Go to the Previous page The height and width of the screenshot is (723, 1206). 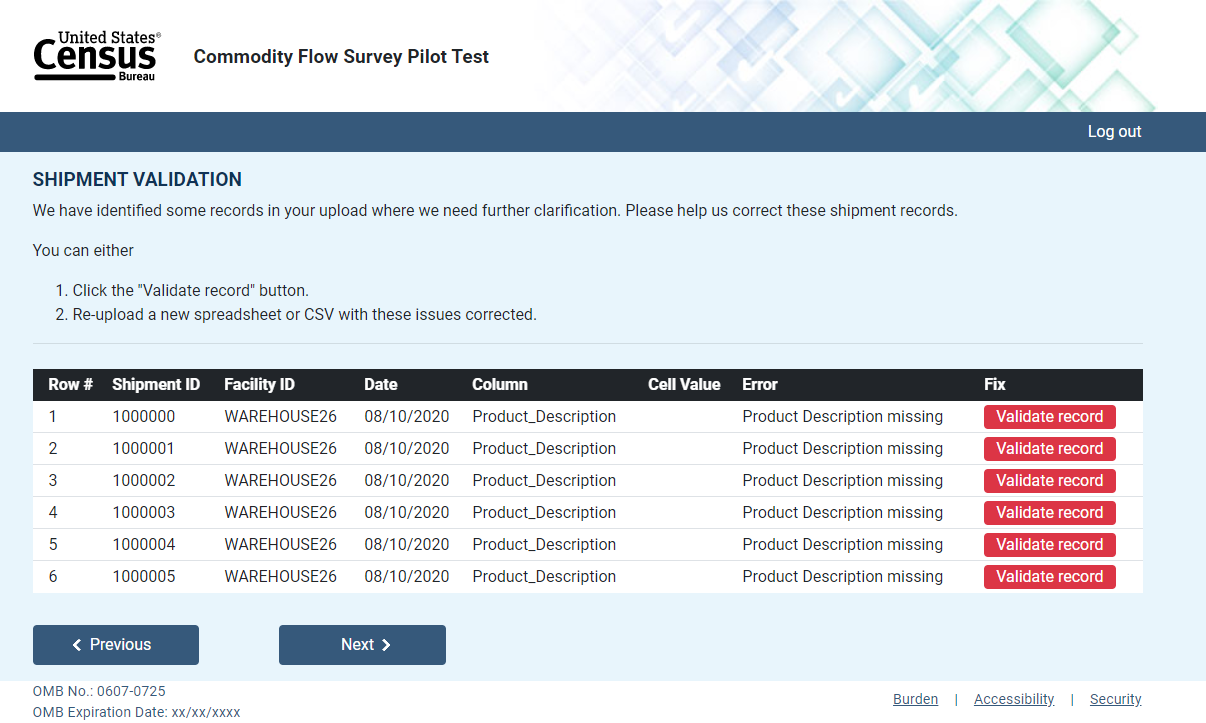(116, 645)
